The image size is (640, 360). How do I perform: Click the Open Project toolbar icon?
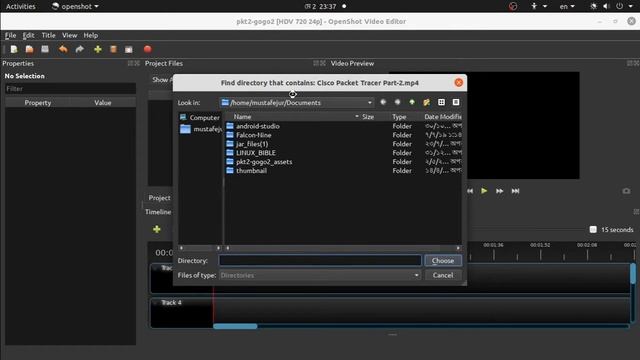click(29, 49)
